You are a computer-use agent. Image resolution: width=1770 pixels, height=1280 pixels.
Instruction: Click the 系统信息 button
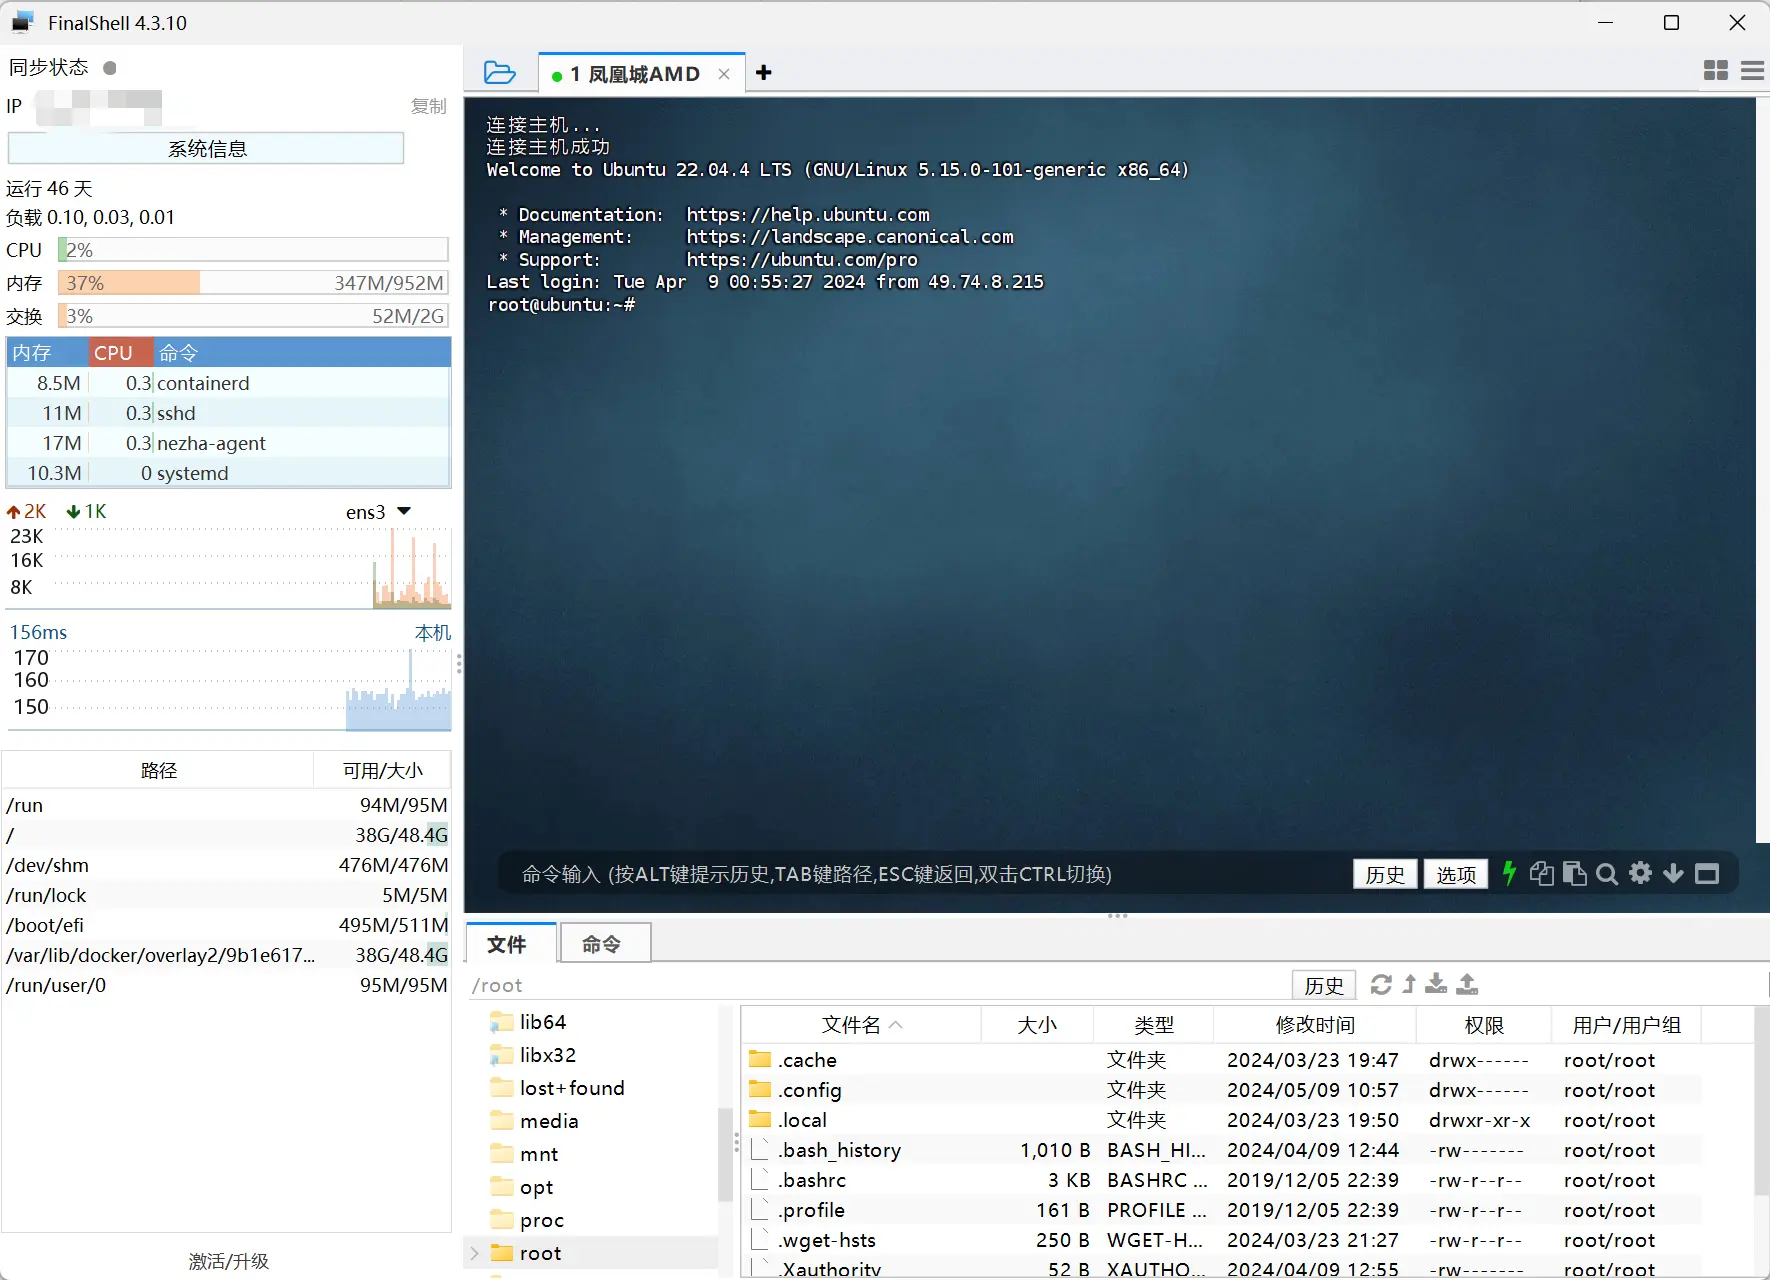206,148
